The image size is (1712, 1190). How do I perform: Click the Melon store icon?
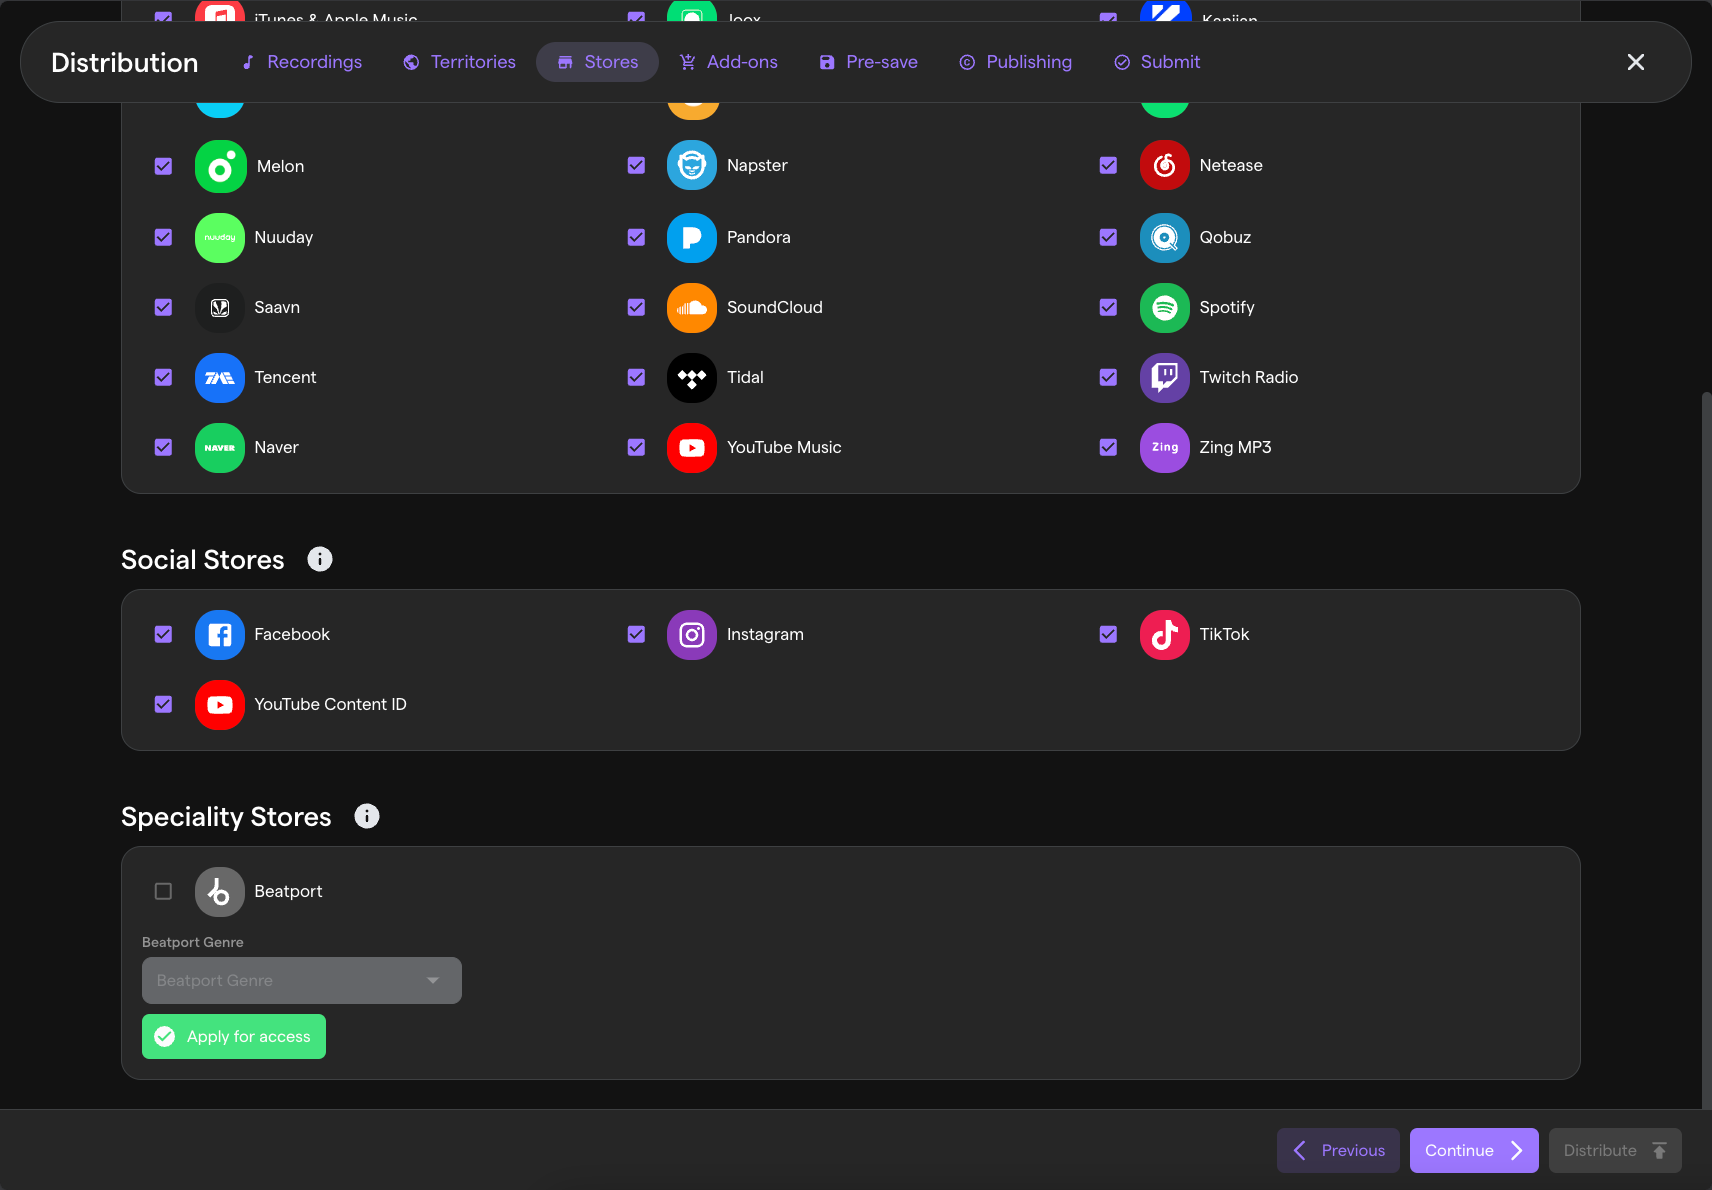pos(220,166)
